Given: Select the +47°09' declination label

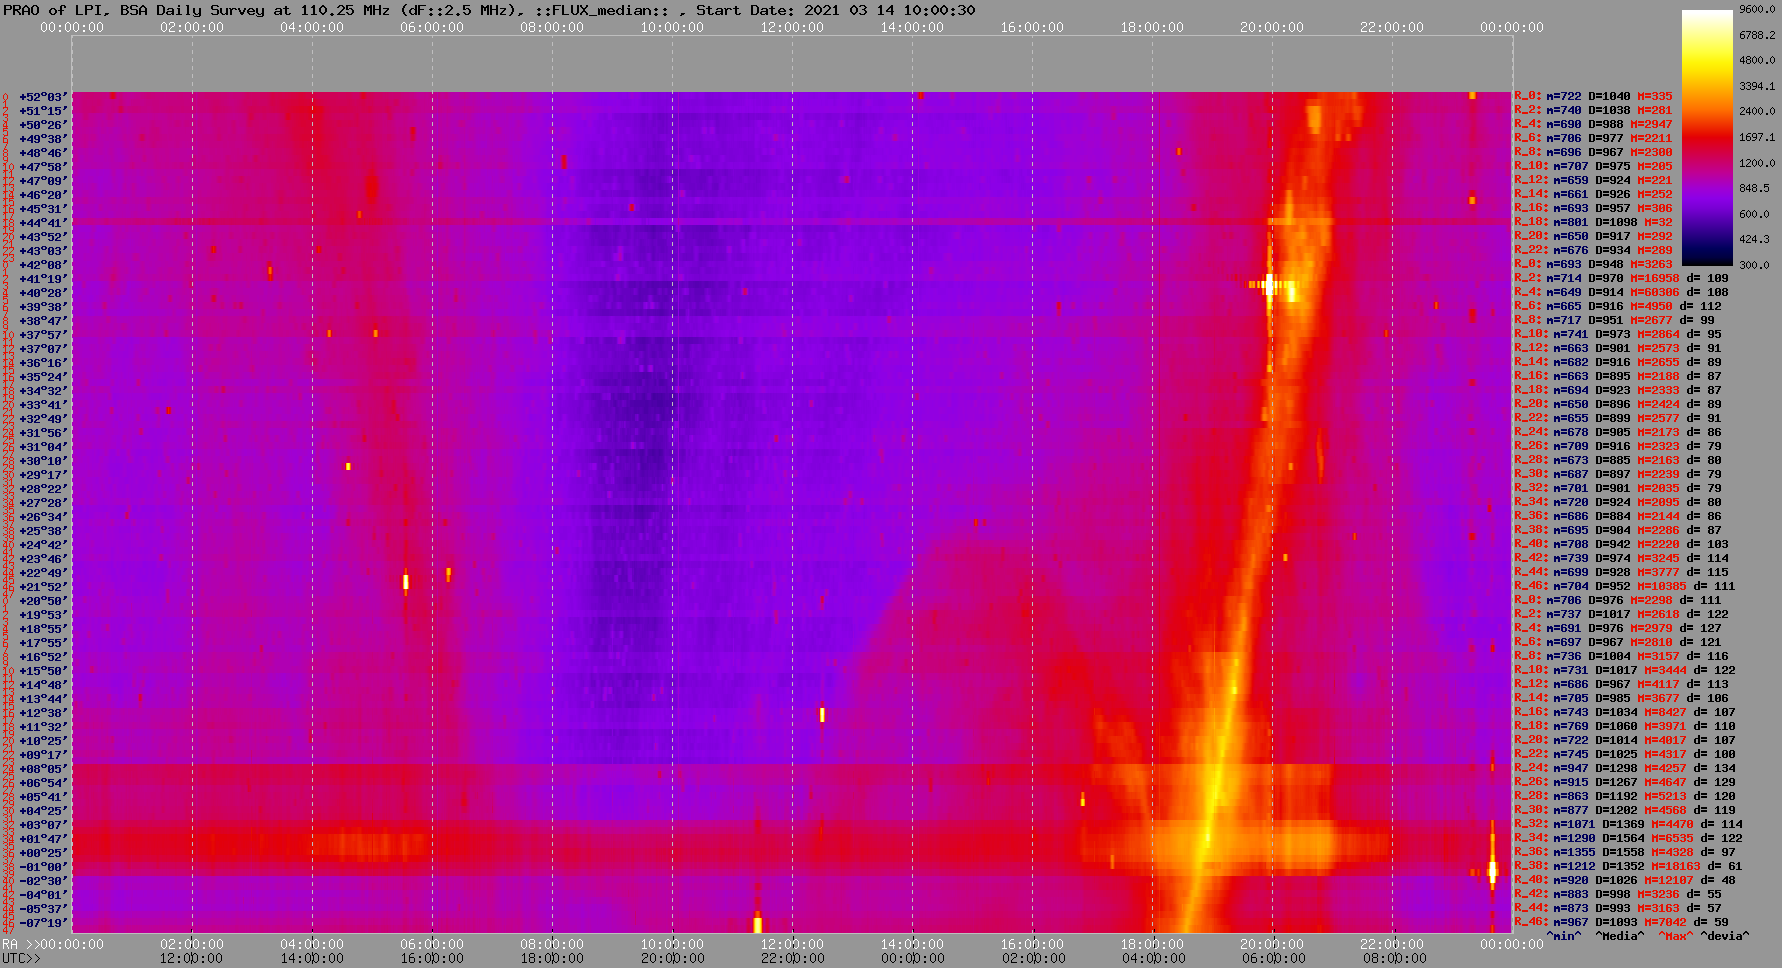Looking at the screenshot, I should point(43,181).
